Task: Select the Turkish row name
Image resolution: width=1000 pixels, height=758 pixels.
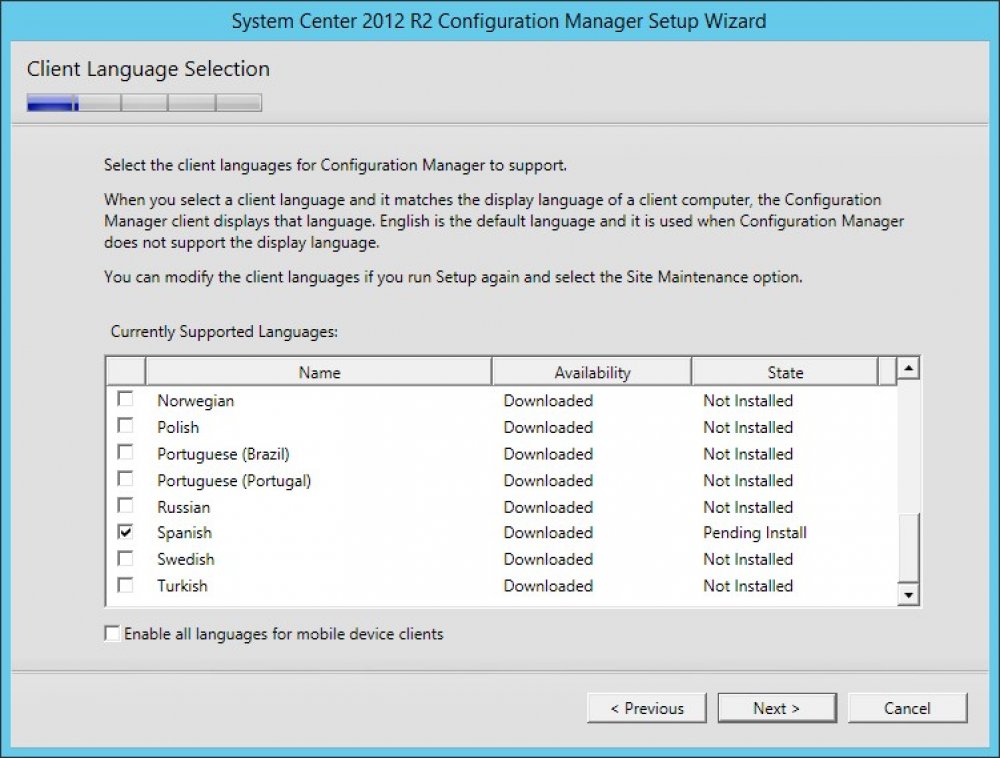Action: click(x=182, y=586)
